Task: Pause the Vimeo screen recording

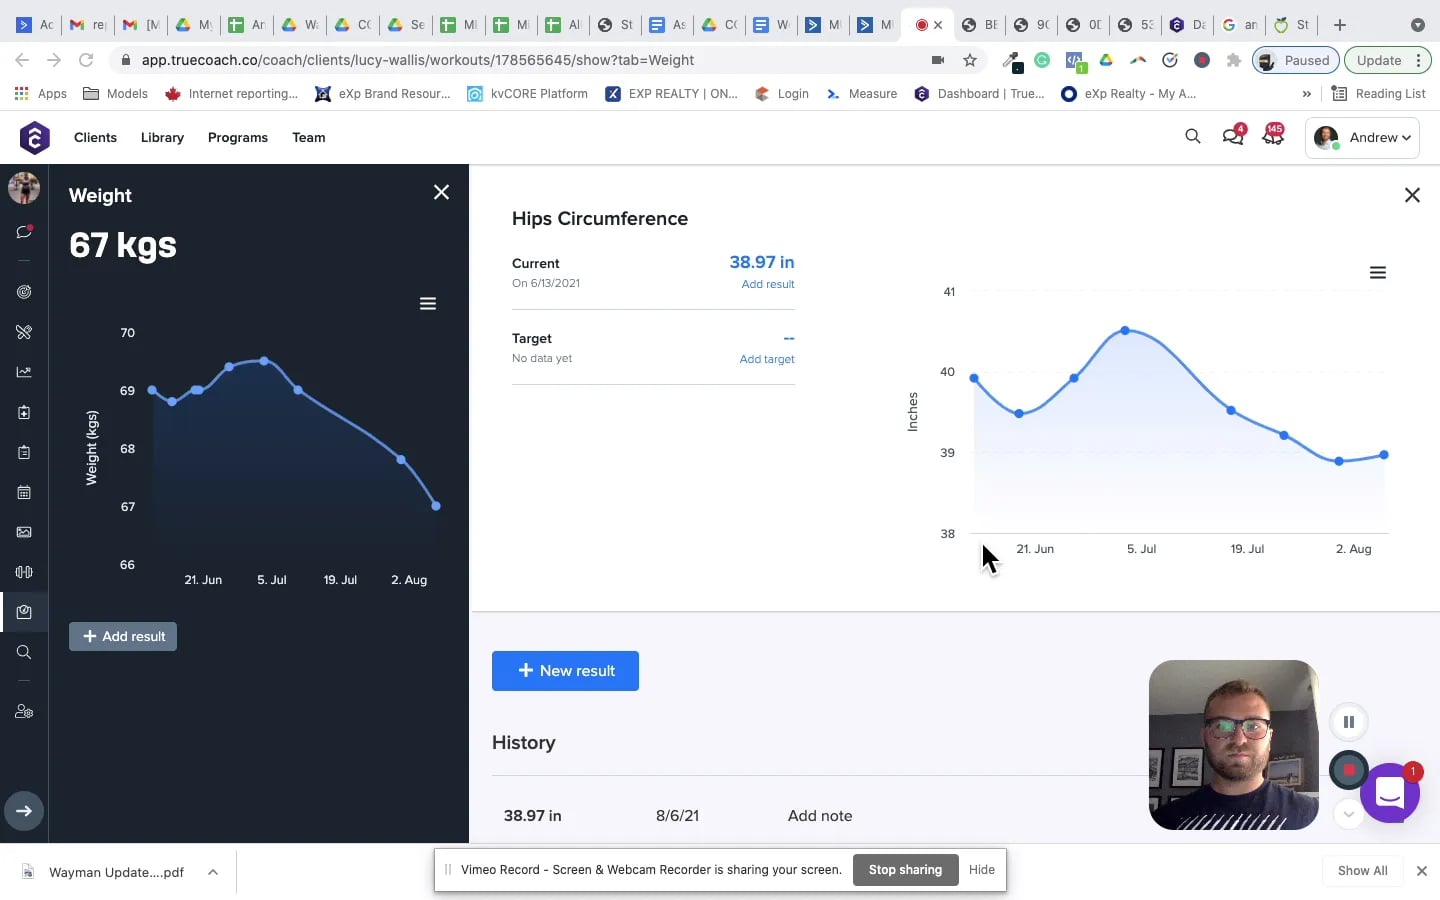Action: click(x=1348, y=722)
